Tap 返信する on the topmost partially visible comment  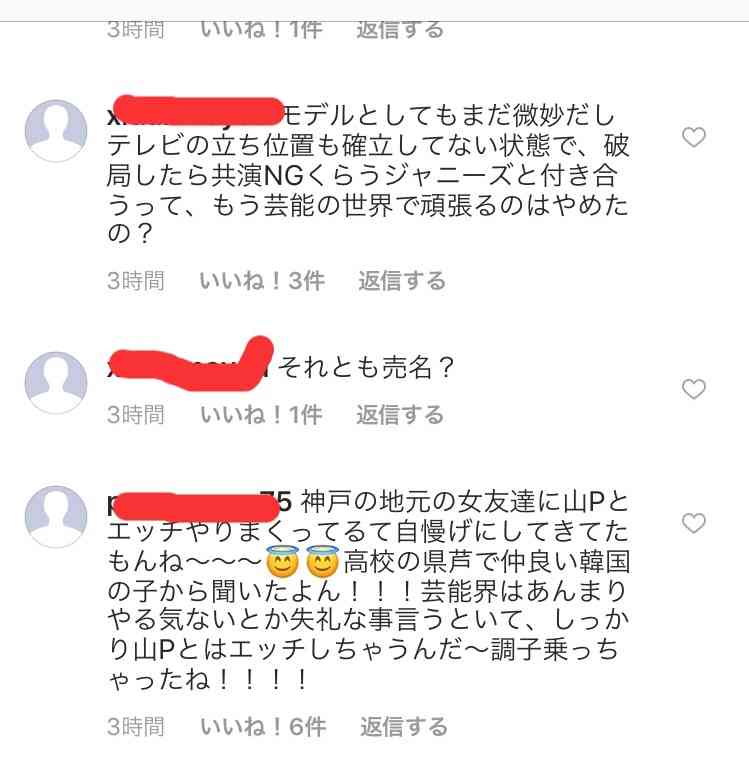click(x=400, y=29)
